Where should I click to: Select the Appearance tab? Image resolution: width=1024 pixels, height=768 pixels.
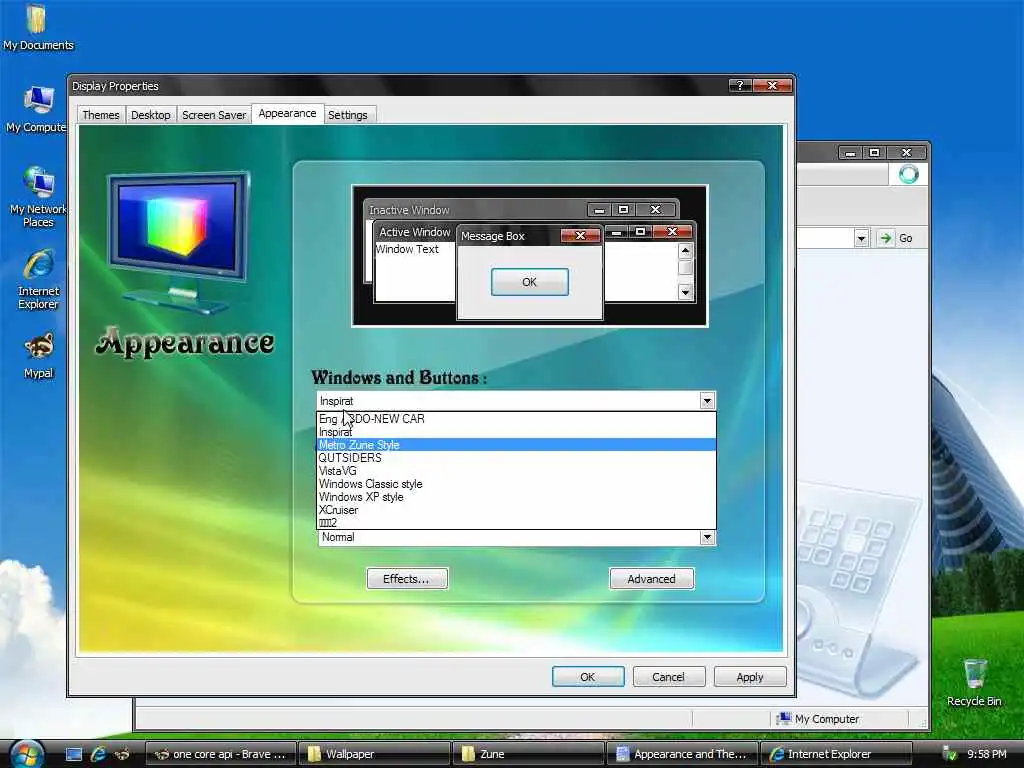[287, 114]
